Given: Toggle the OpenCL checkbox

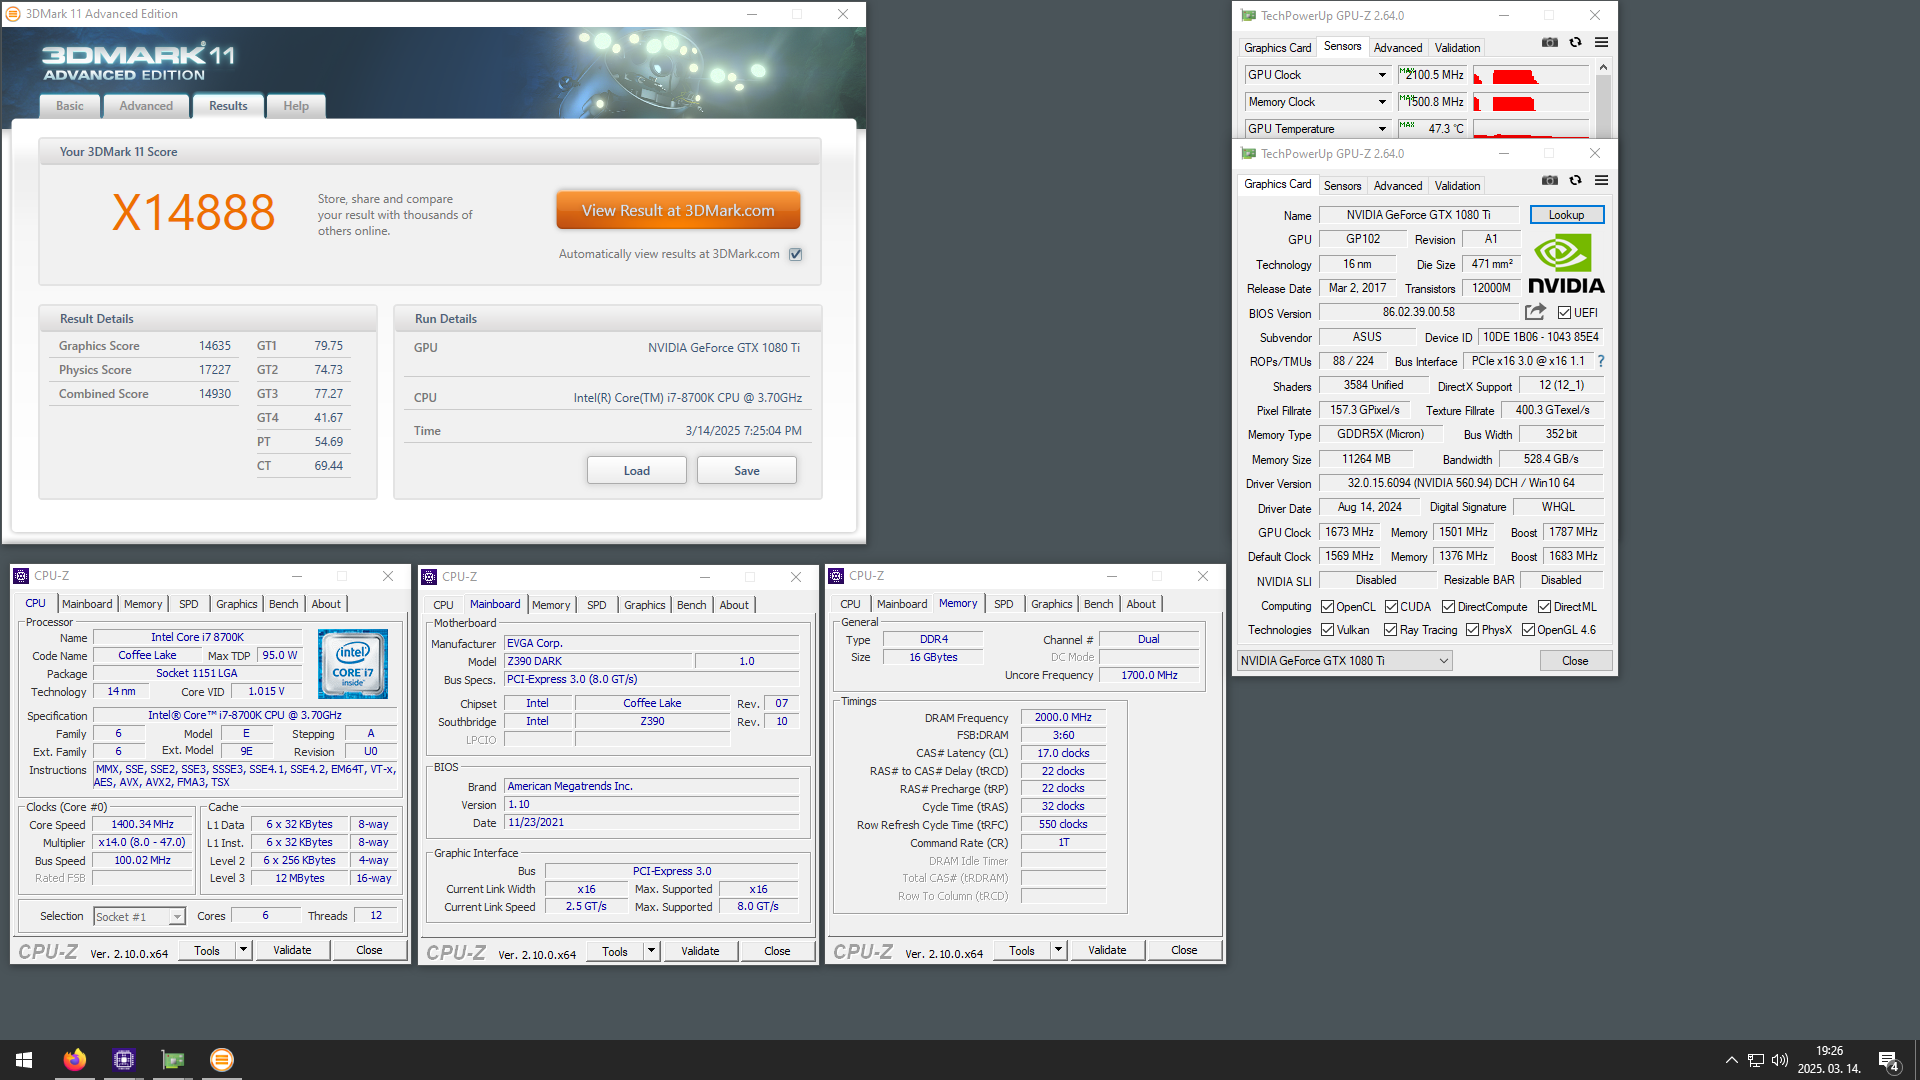Looking at the screenshot, I should 1327,607.
